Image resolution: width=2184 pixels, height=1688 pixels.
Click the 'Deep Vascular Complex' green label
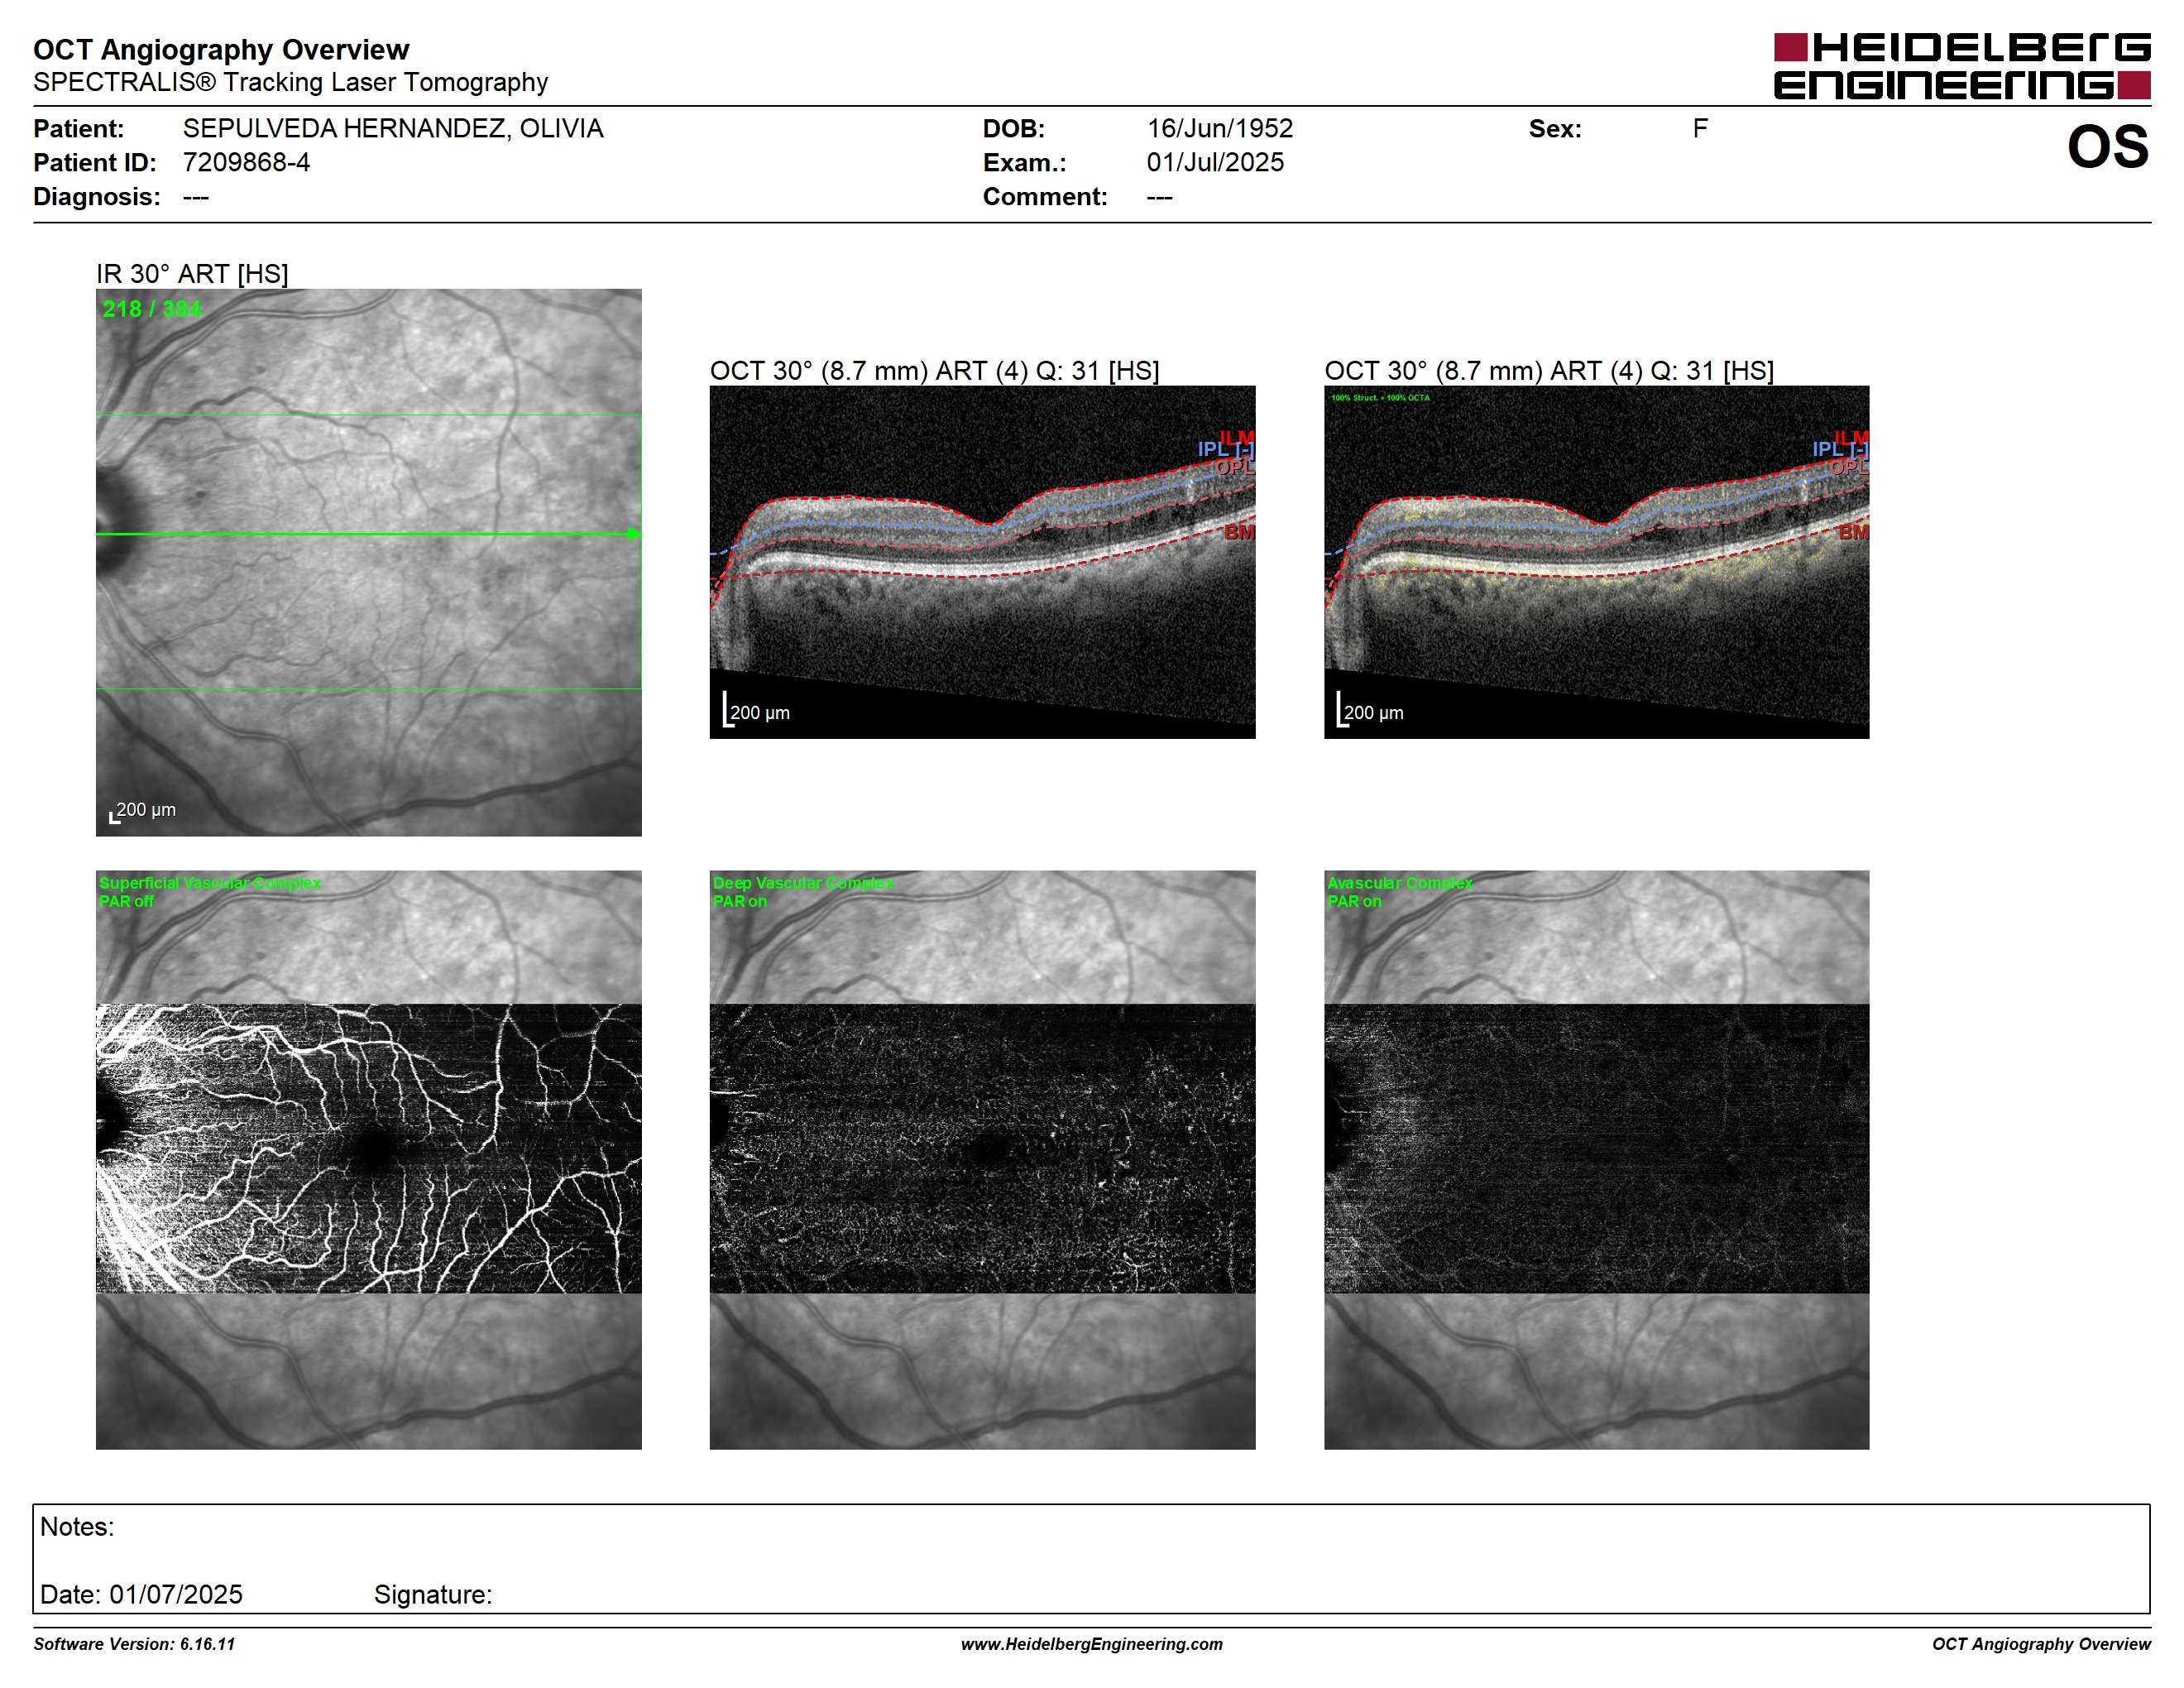[803, 883]
